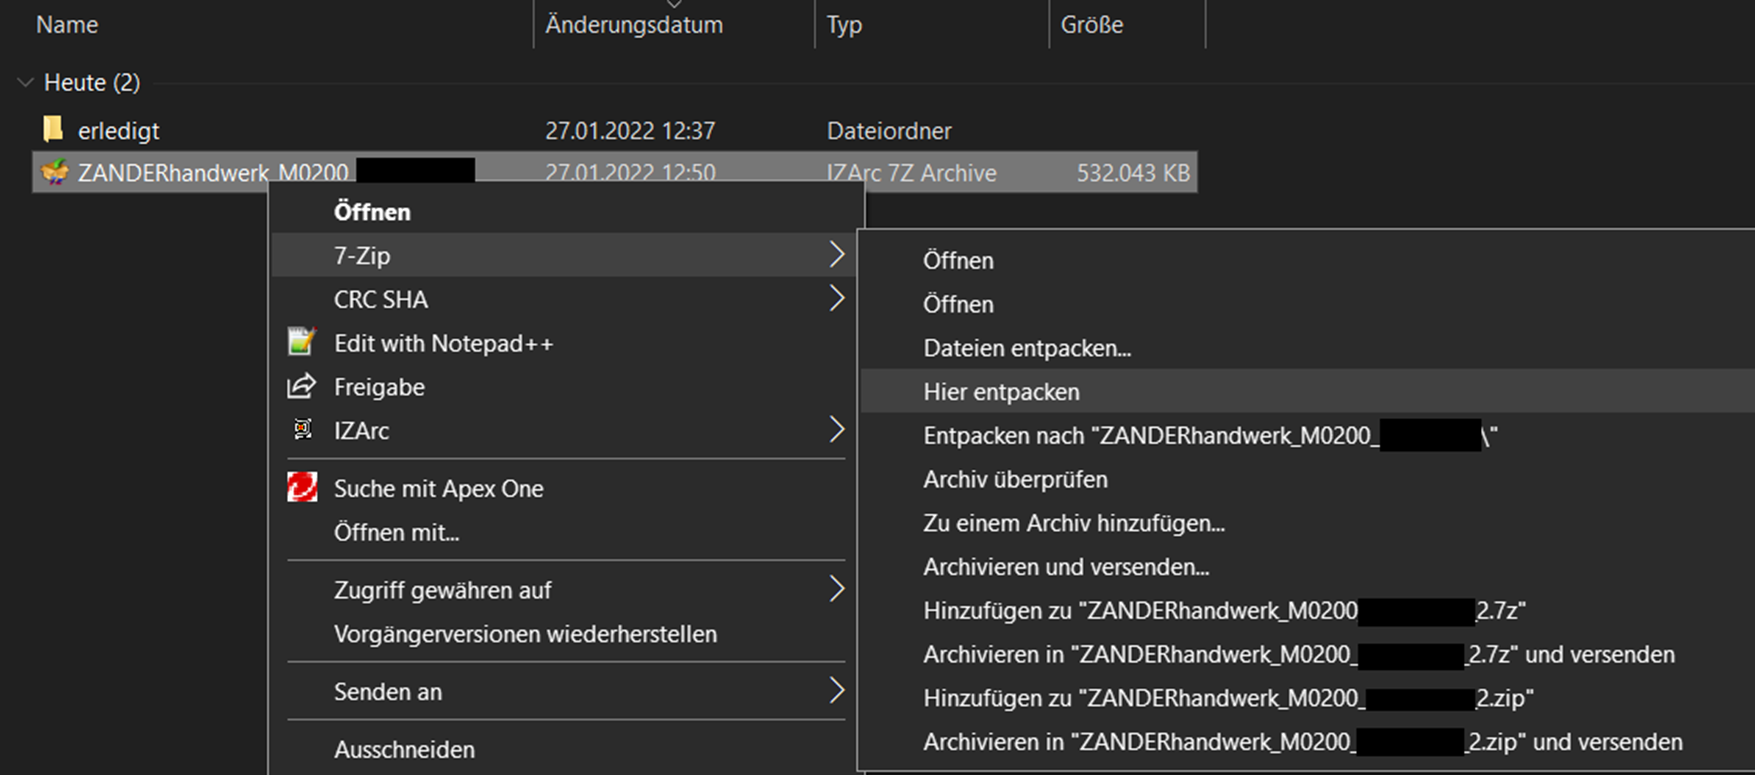The image size is (1755, 775).
Task: Click Zu einem Archiv hinzufügen...
Action: 1074,523
